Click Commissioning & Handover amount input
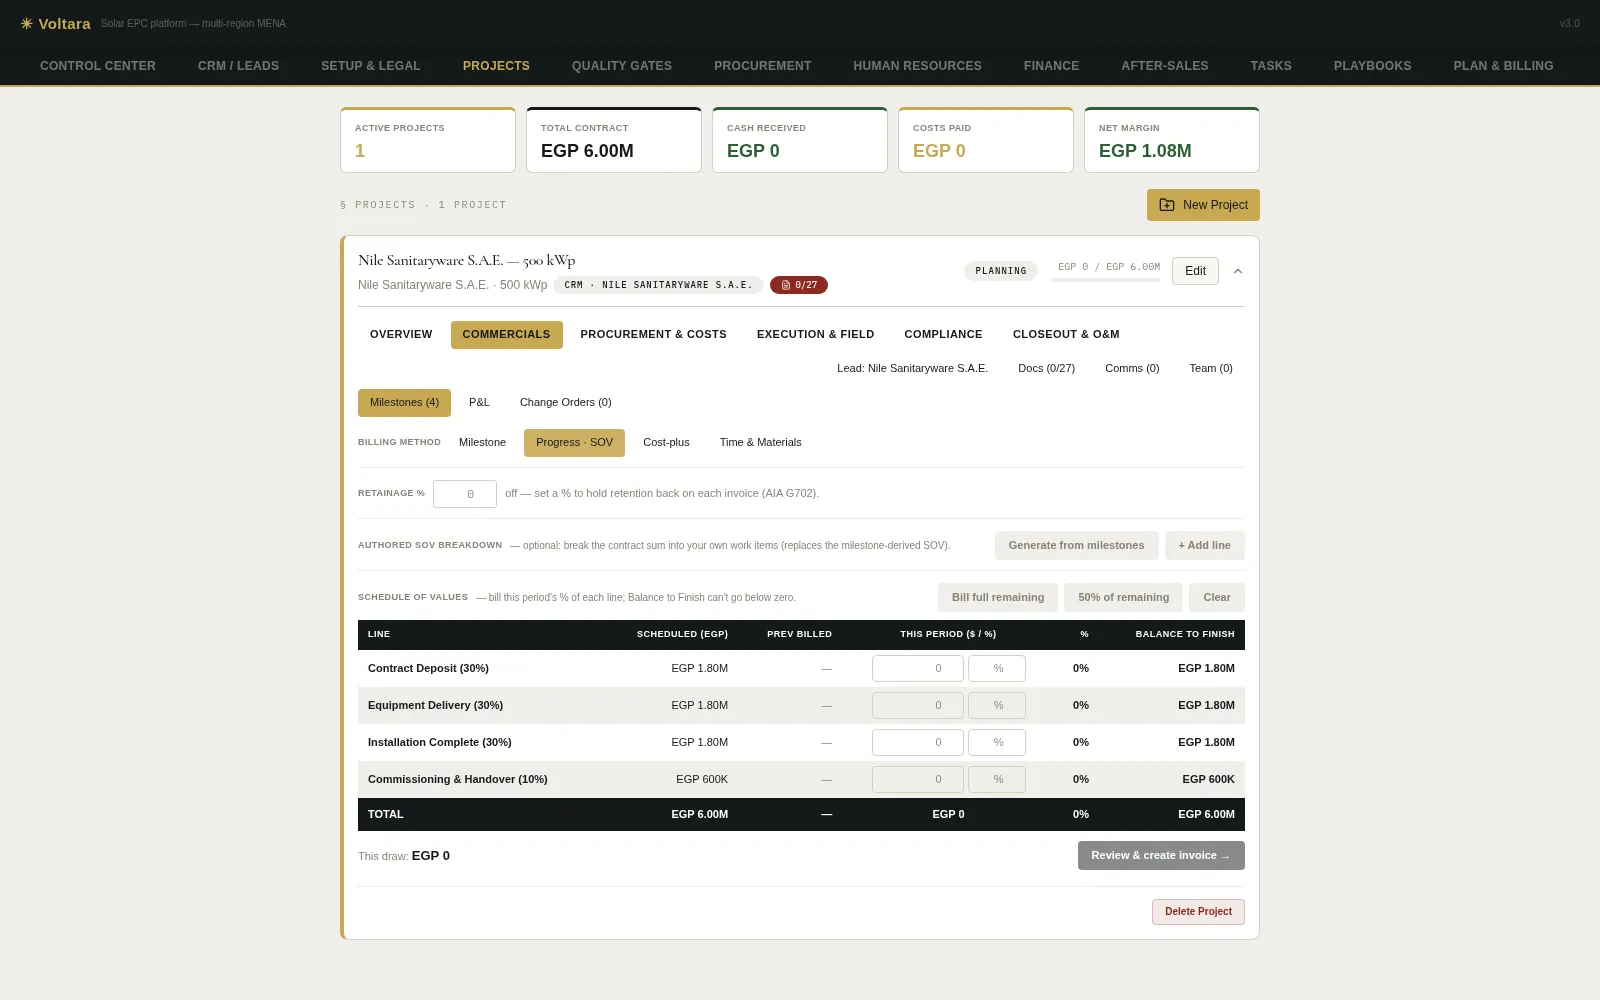Viewport: 1600px width, 1000px height. [918, 780]
